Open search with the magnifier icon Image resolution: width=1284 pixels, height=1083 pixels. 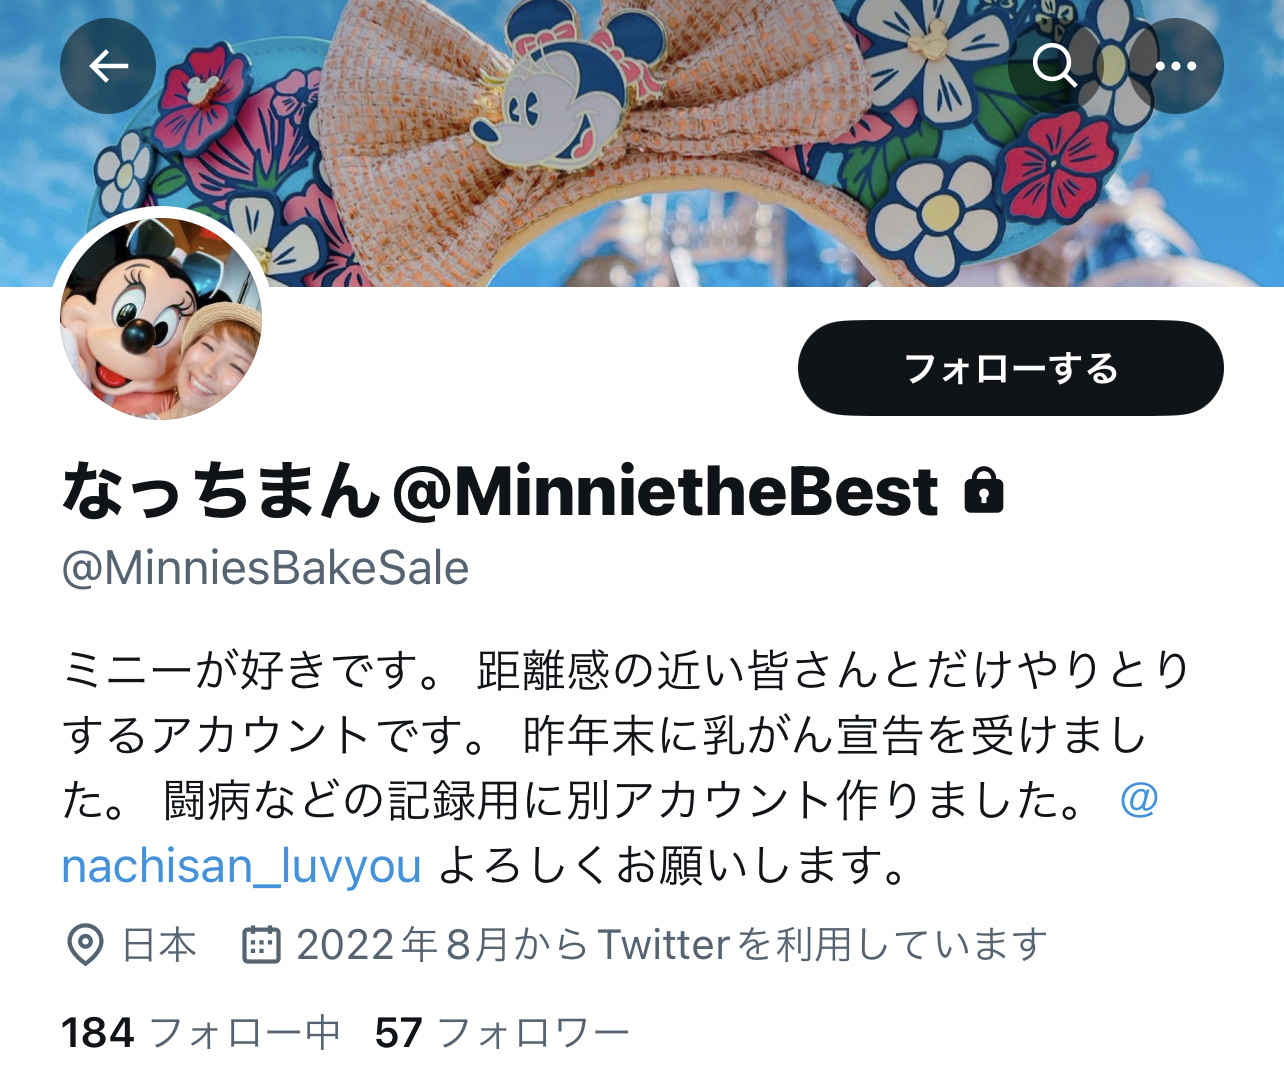pyautogui.click(x=1054, y=66)
